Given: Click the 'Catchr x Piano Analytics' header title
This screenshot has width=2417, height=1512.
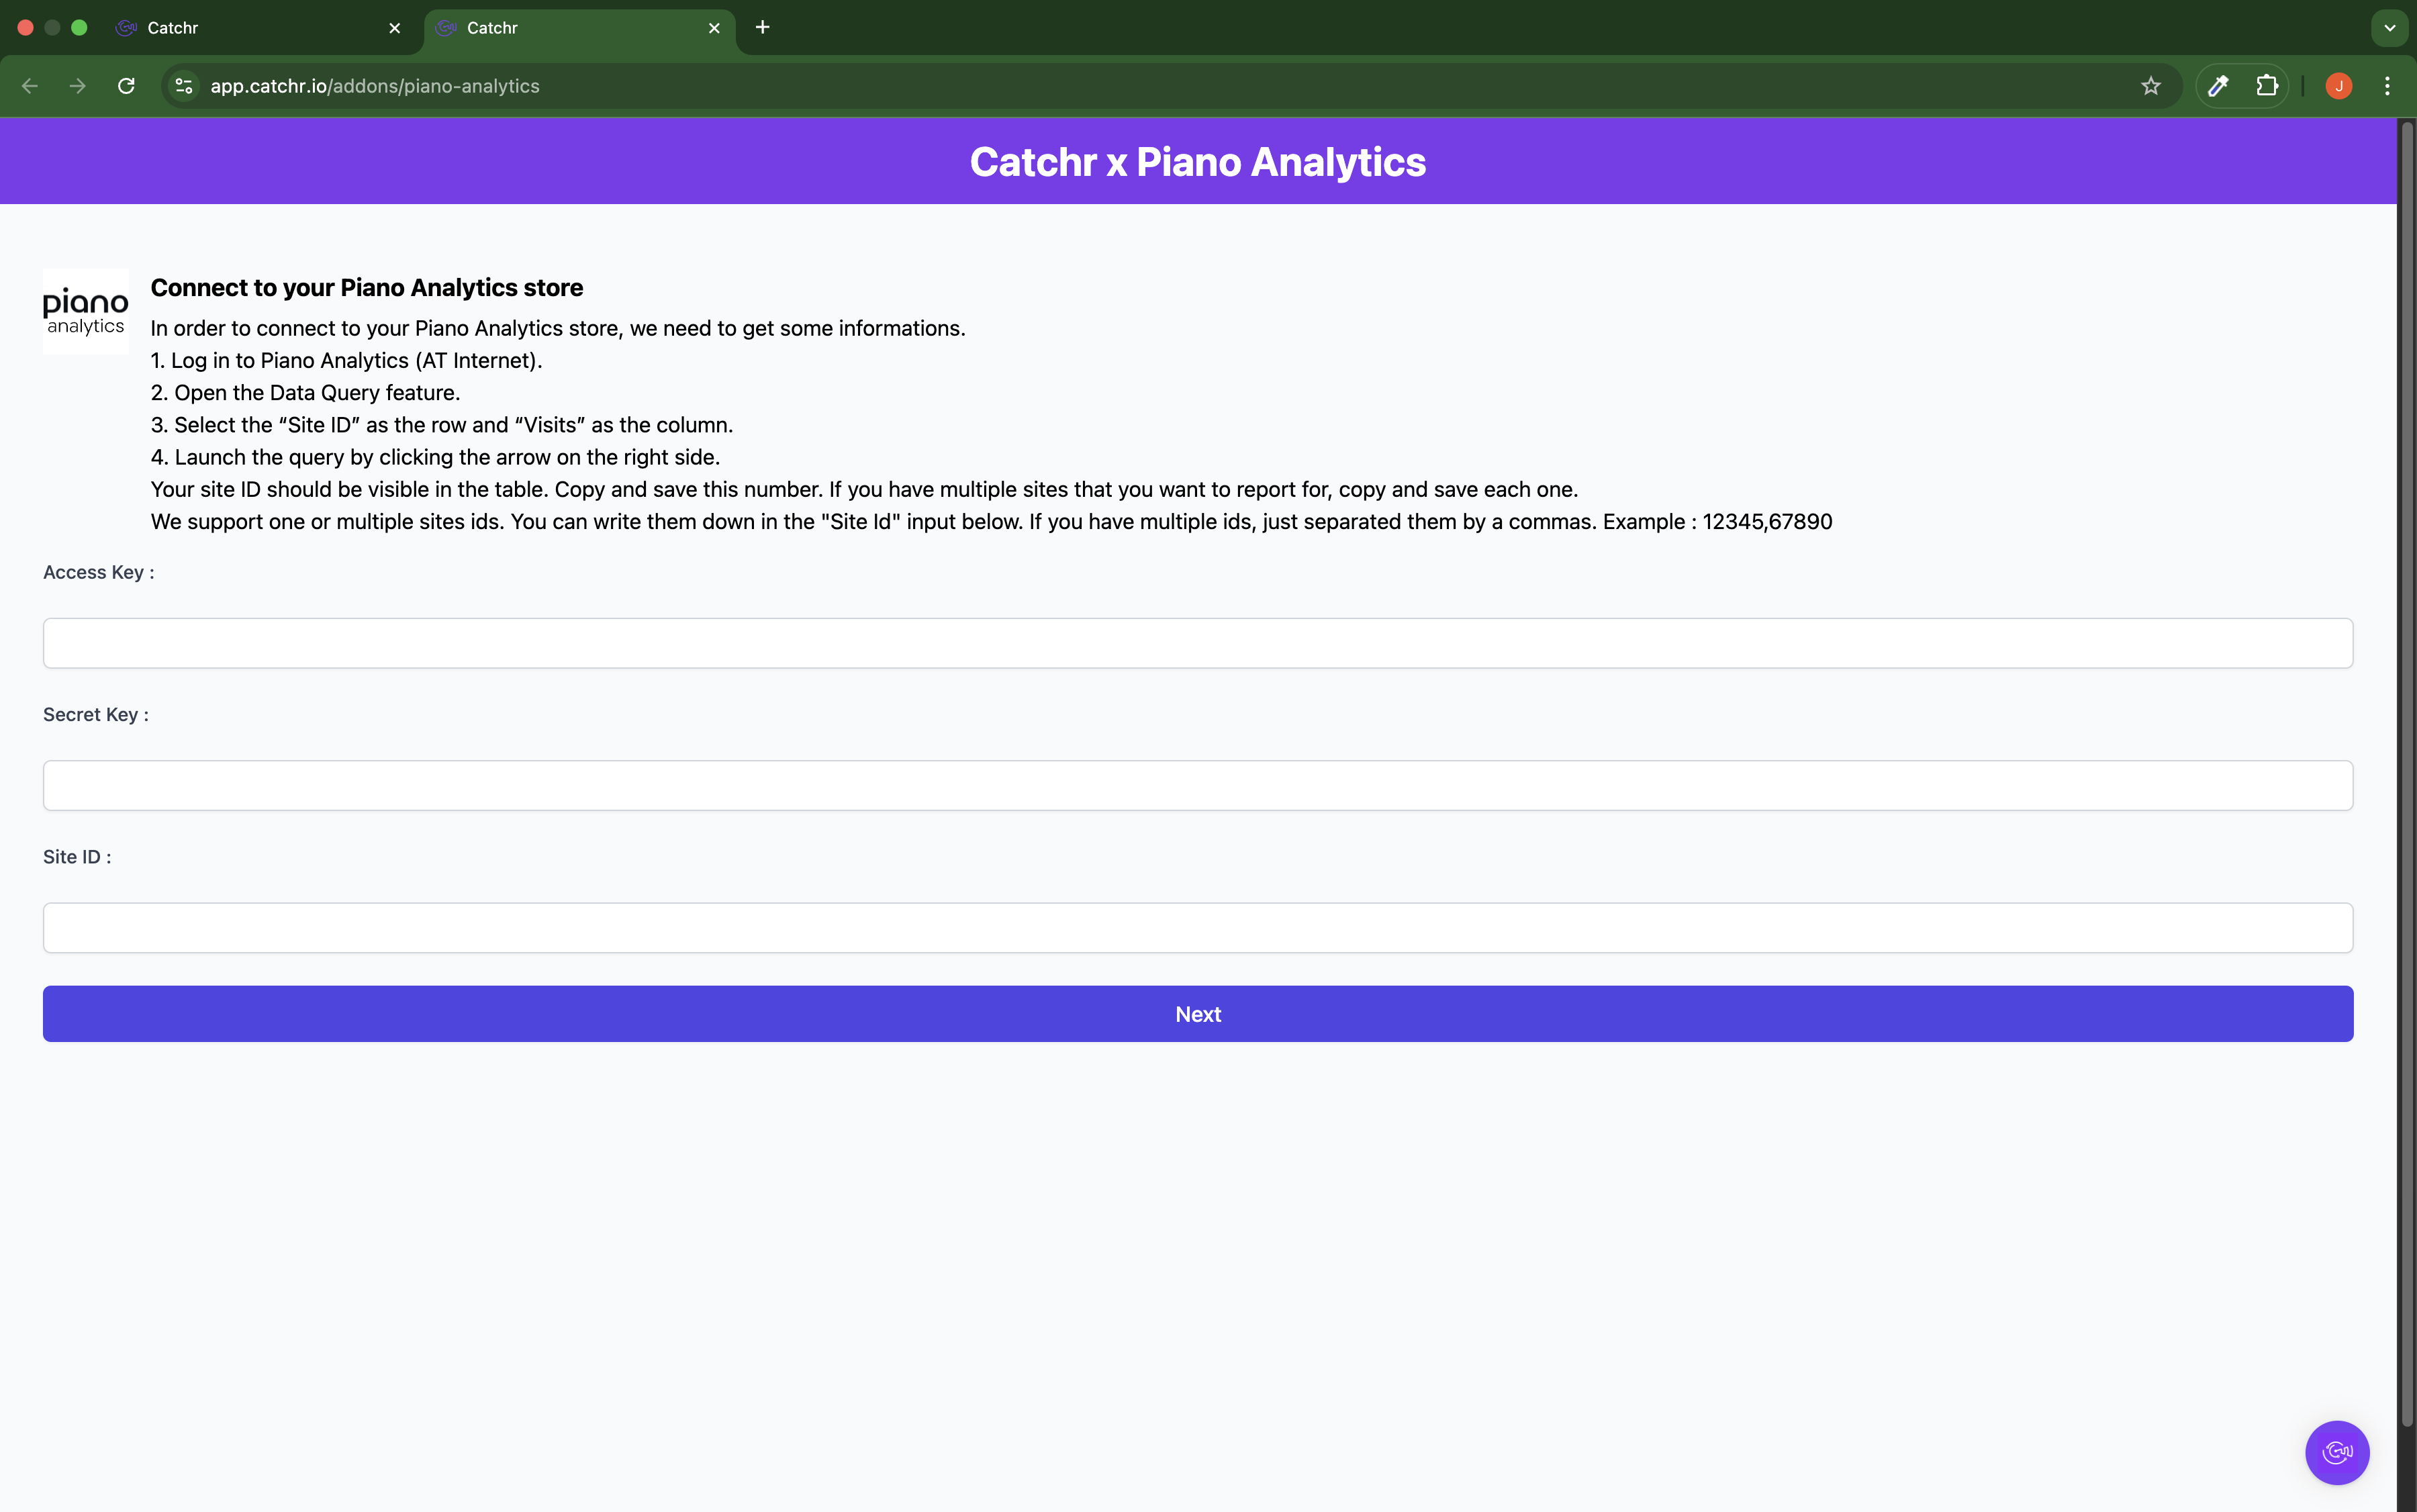Looking at the screenshot, I should (1198, 162).
